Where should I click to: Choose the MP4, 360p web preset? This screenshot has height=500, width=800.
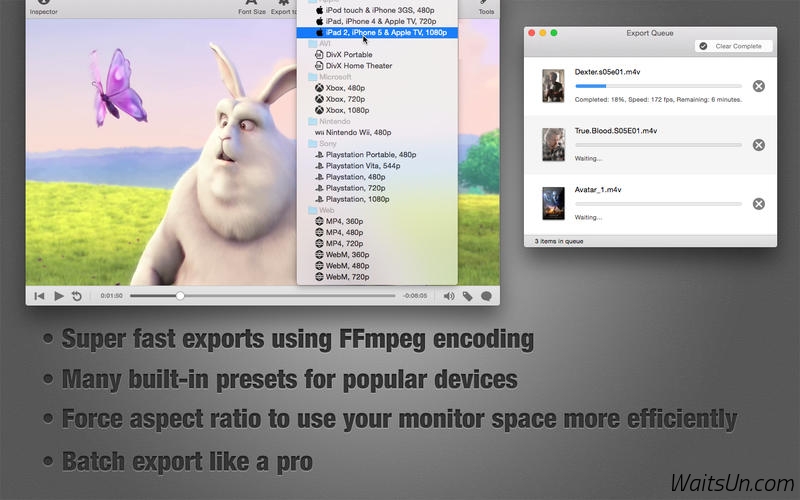pos(377,221)
